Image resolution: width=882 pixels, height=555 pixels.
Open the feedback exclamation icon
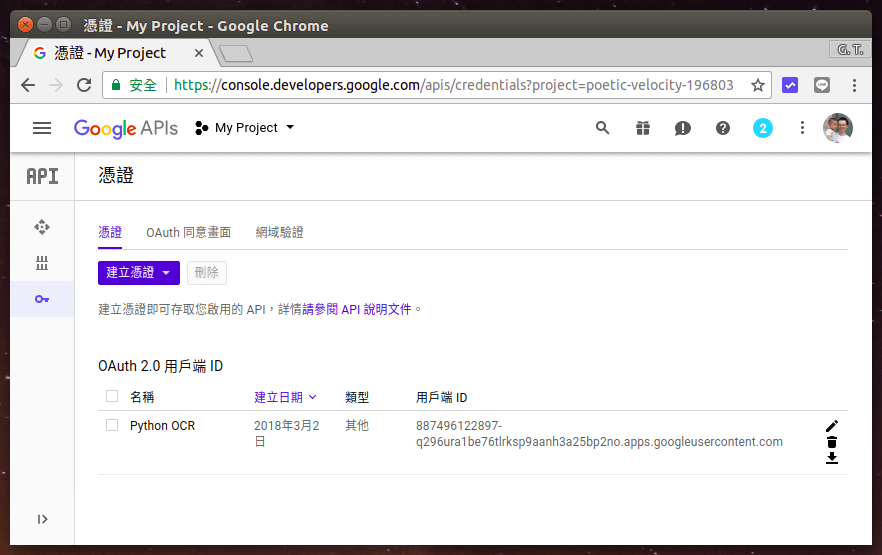pos(682,128)
